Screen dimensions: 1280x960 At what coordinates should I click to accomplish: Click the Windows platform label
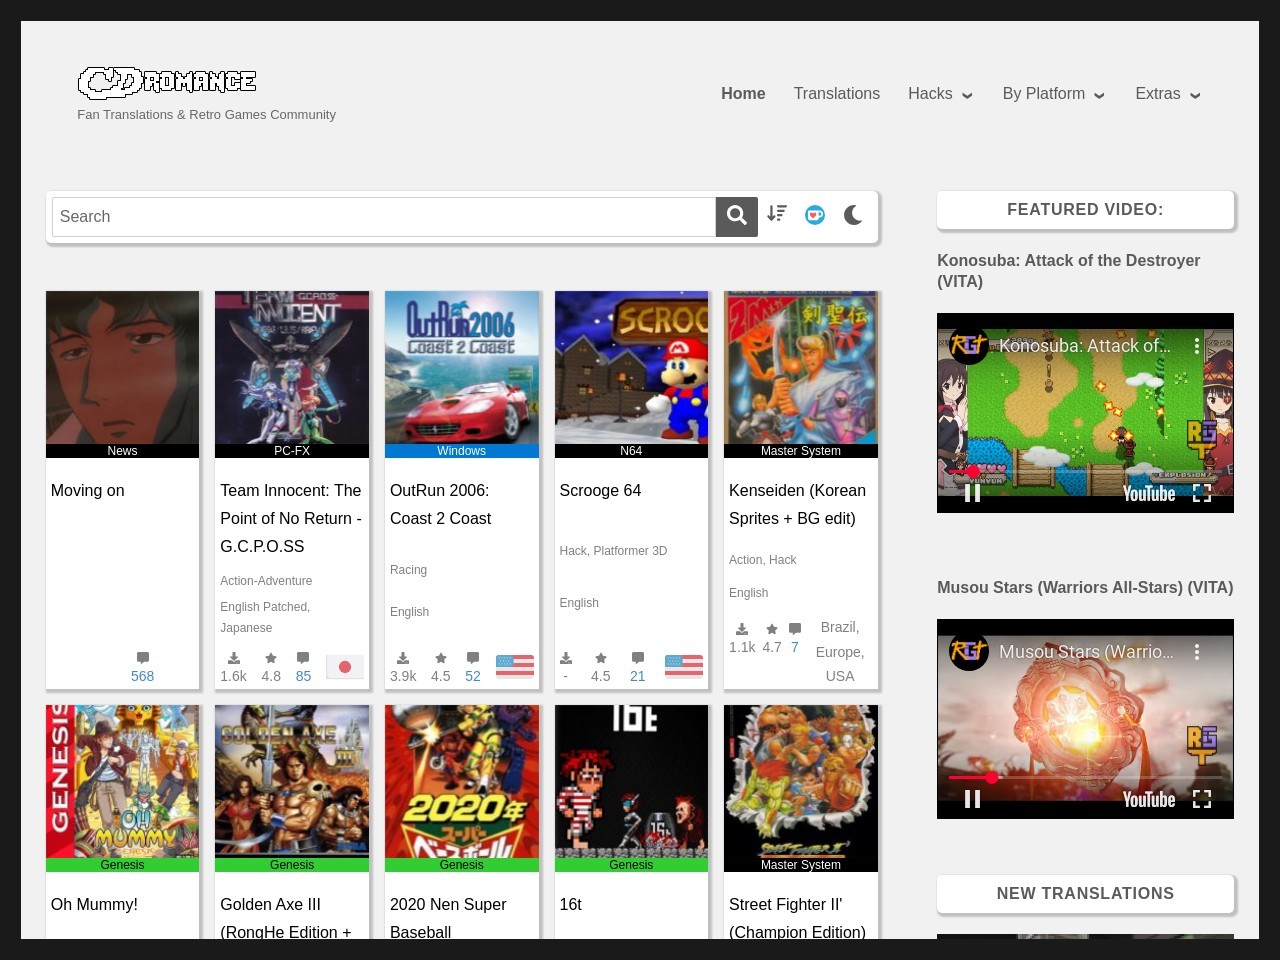[x=462, y=451]
